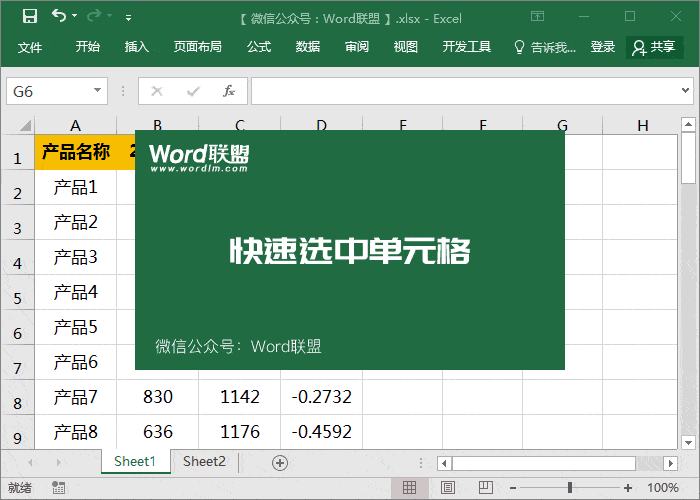The height and width of the screenshot is (500, 700).
Task: Click the 产品名称 header cell
Action: coord(75,152)
